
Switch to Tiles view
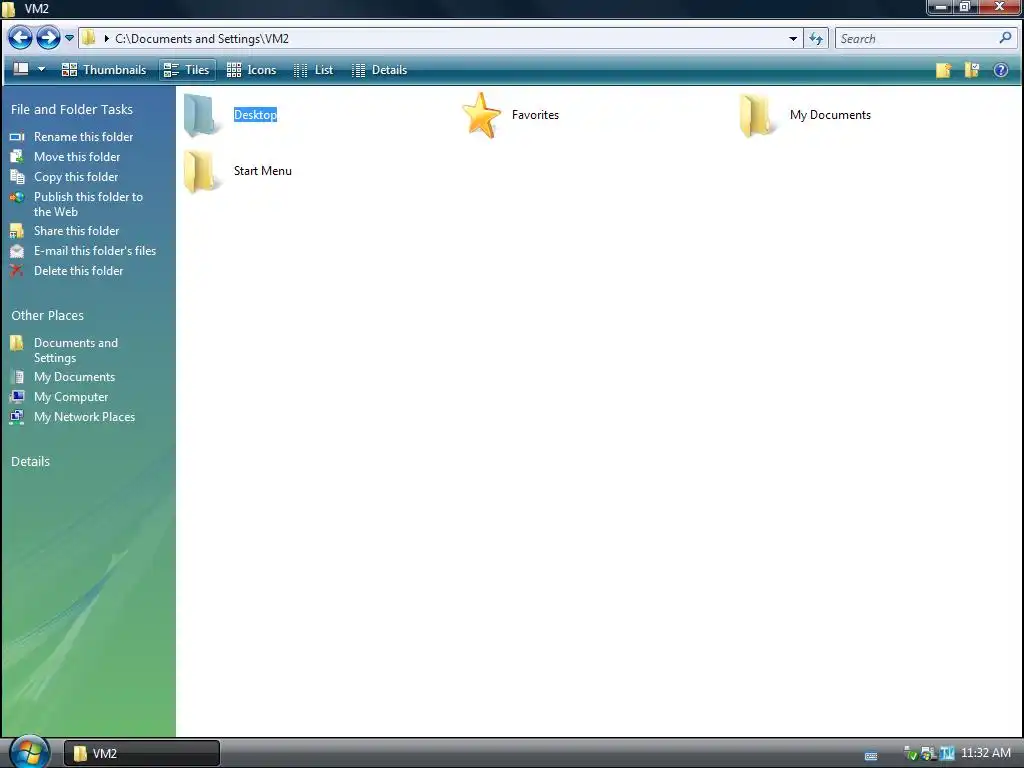186,70
